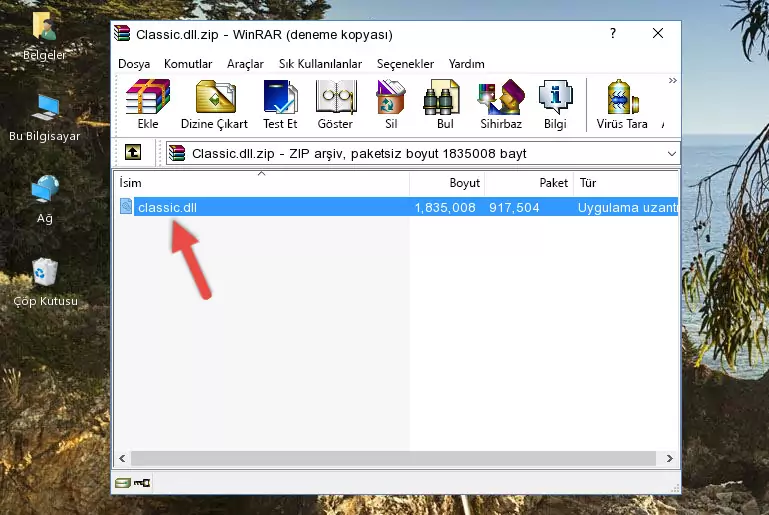This screenshot has width=769, height=515.
Task: Open the Dosya menu
Action: [134, 64]
